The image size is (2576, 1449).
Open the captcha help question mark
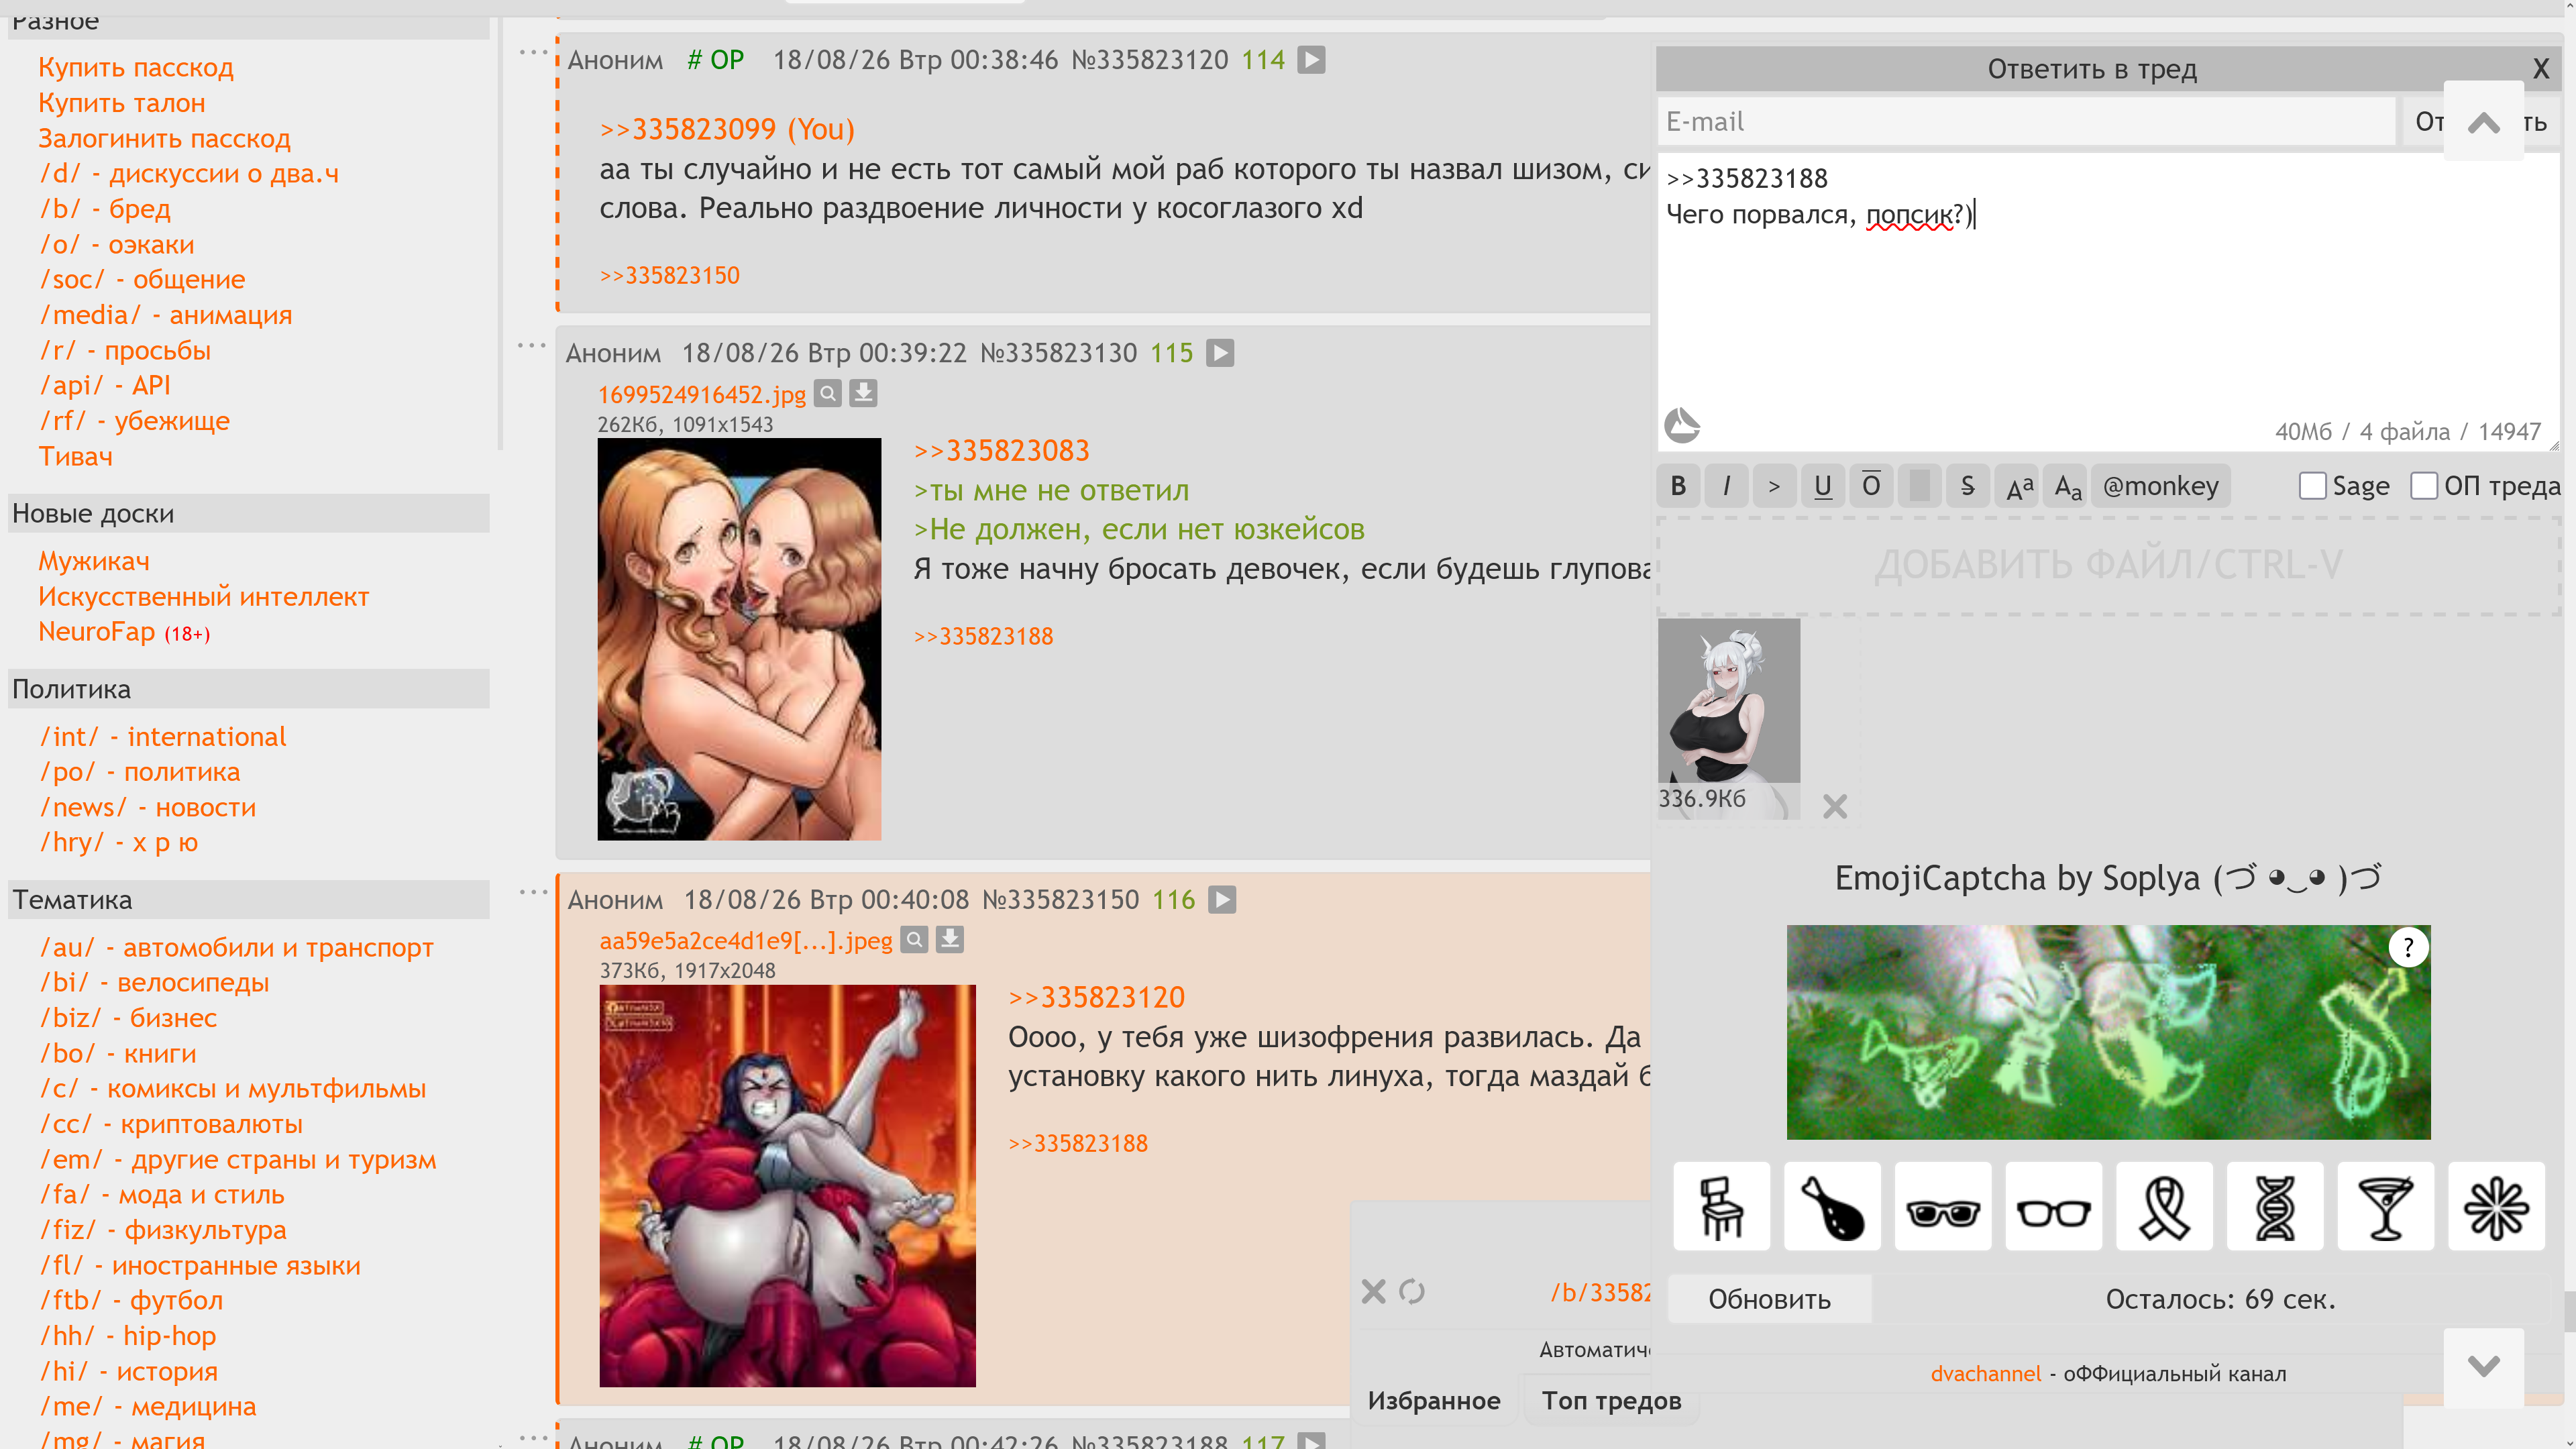pyautogui.click(x=2408, y=947)
